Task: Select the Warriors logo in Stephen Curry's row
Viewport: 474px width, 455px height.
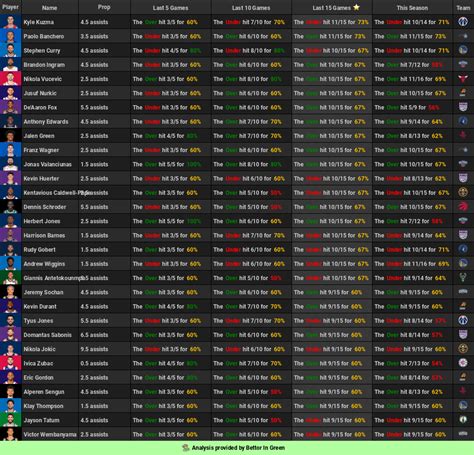Action: tap(463, 50)
